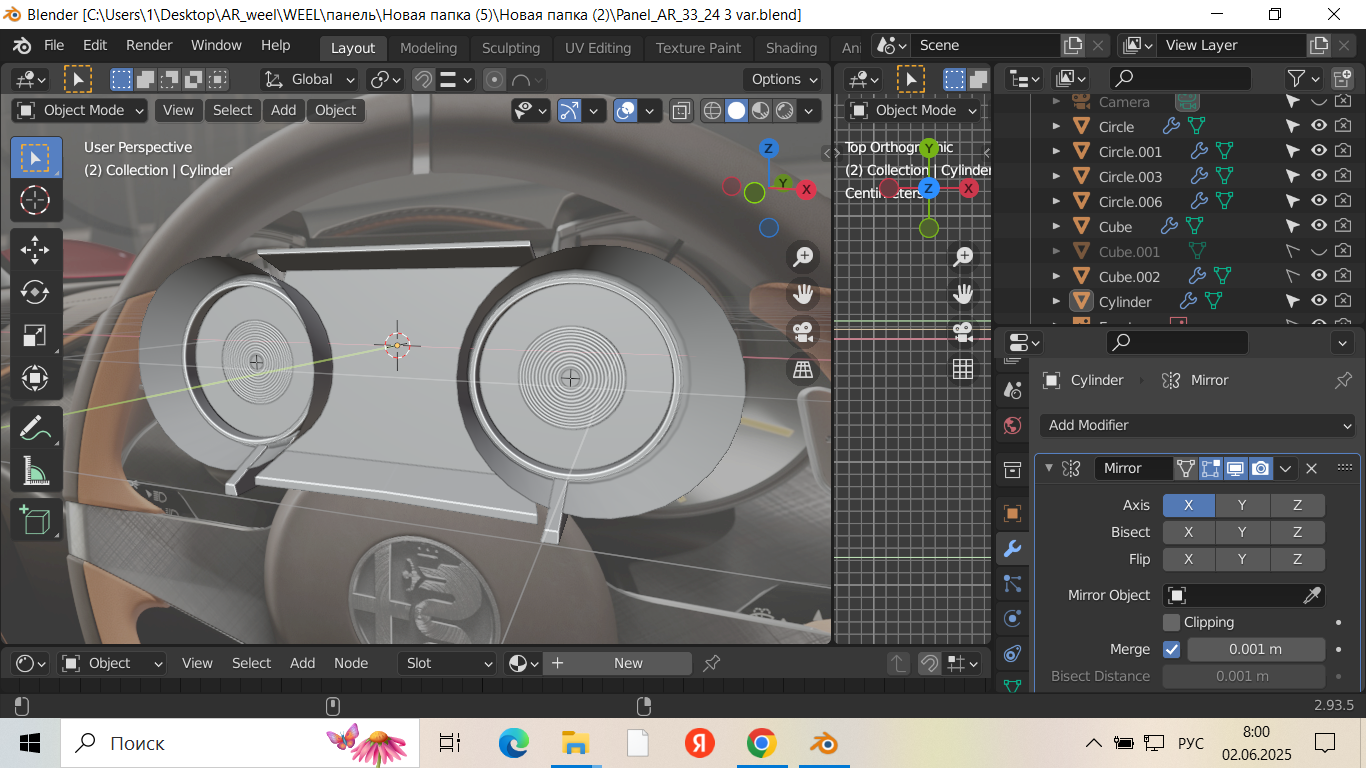The width and height of the screenshot is (1366, 768).
Task: Select the Rotate tool in left toolbar
Action: (x=35, y=292)
